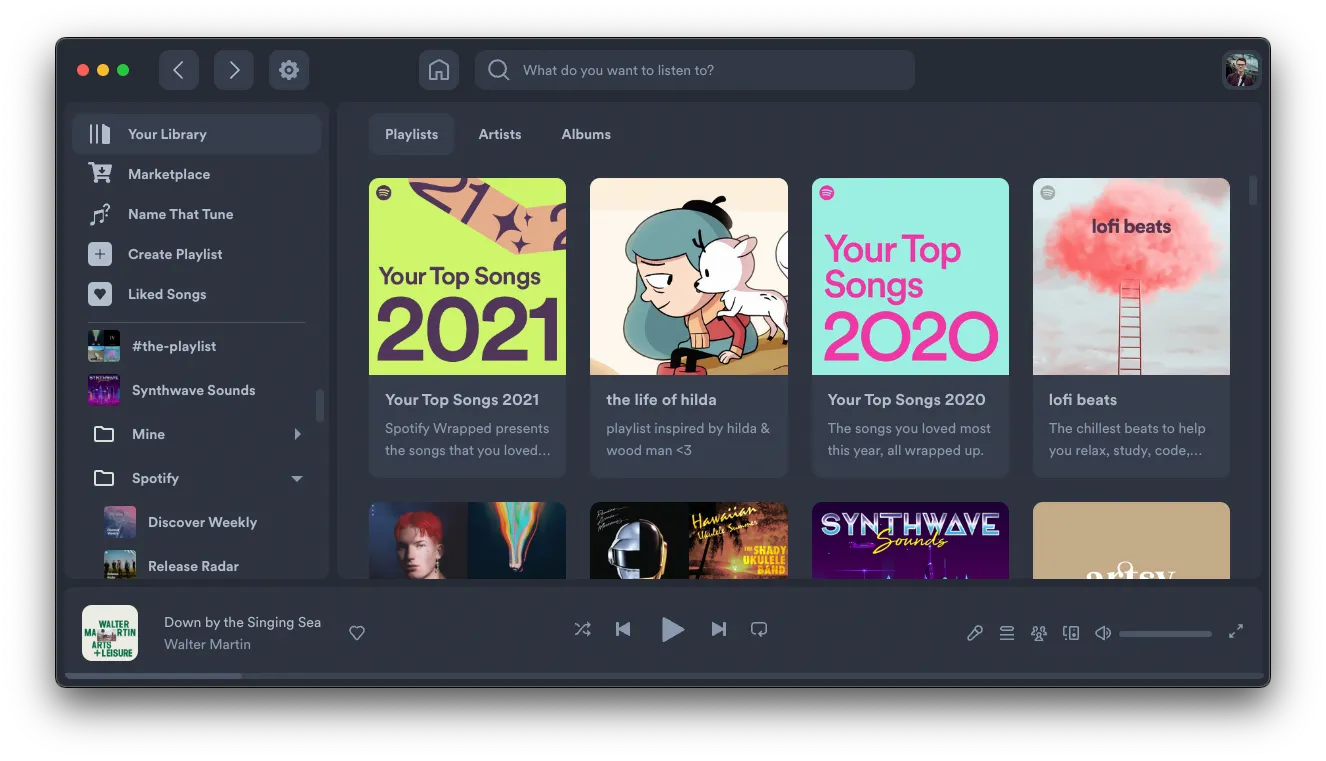Like the song Down by the Singing Sea
The width and height of the screenshot is (1326, 761).
point(357,632)
